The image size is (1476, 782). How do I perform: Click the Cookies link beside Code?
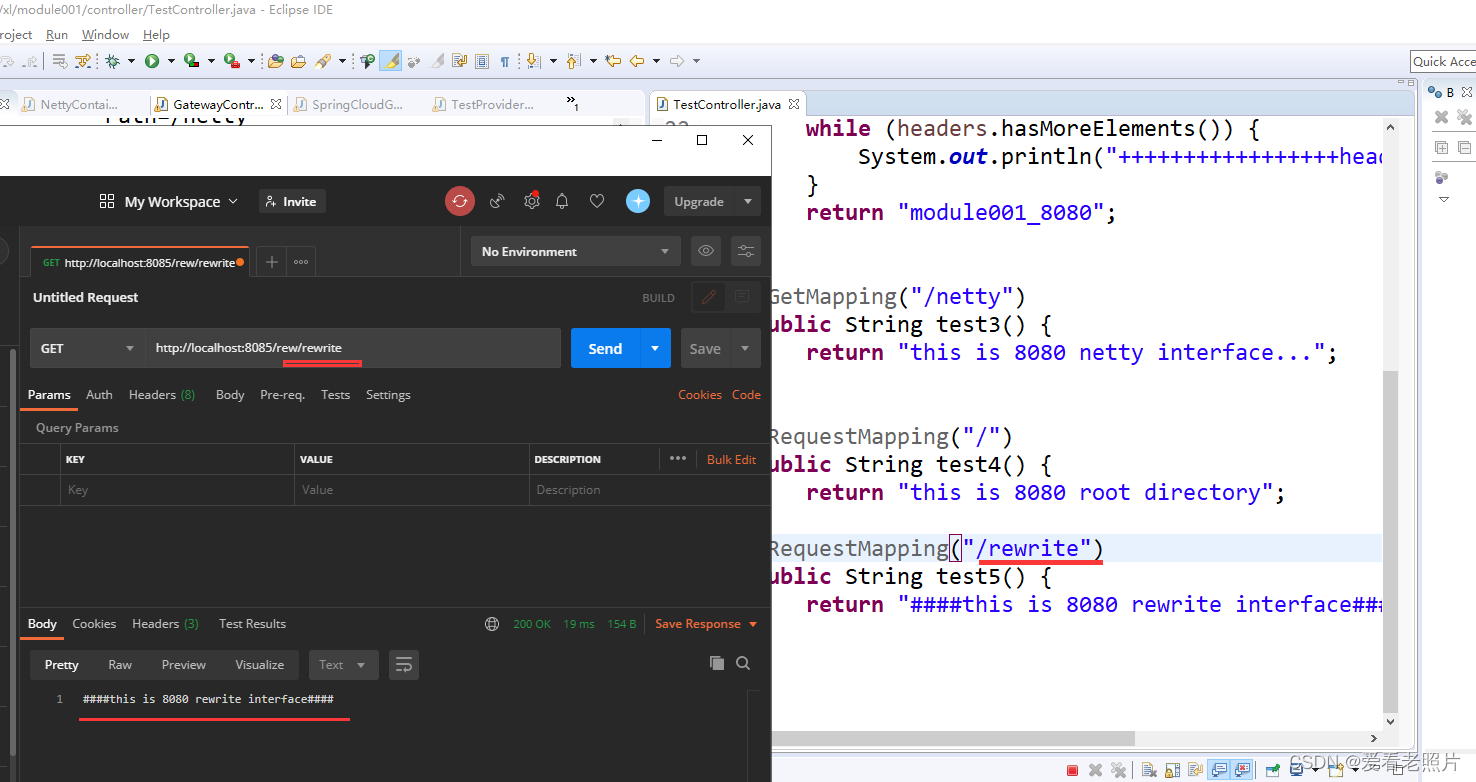click(x=700, y=394)
